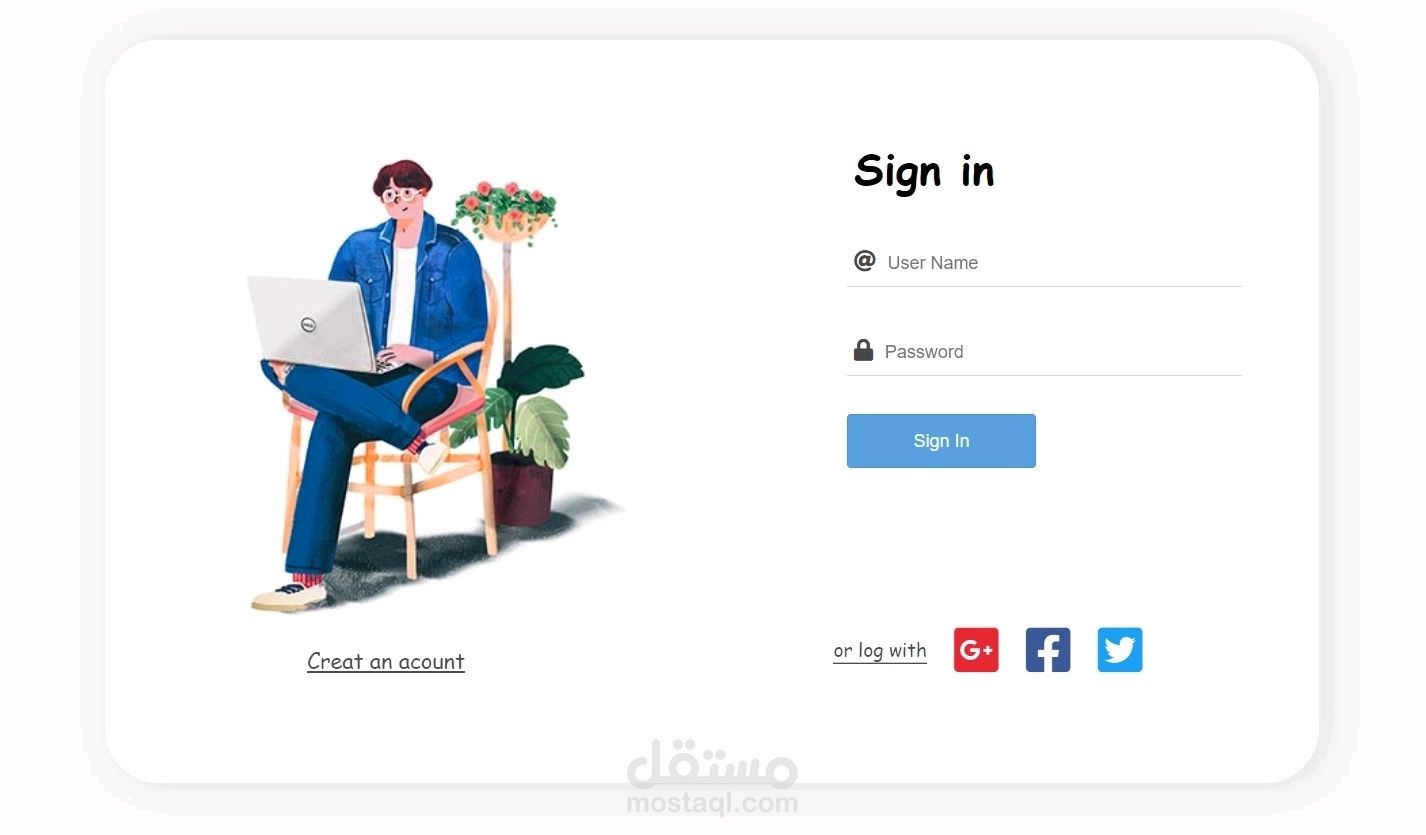This screenshot has width=1426, height=835.
Task: Click the mostaql.com watermark logo
Action: 712,777
